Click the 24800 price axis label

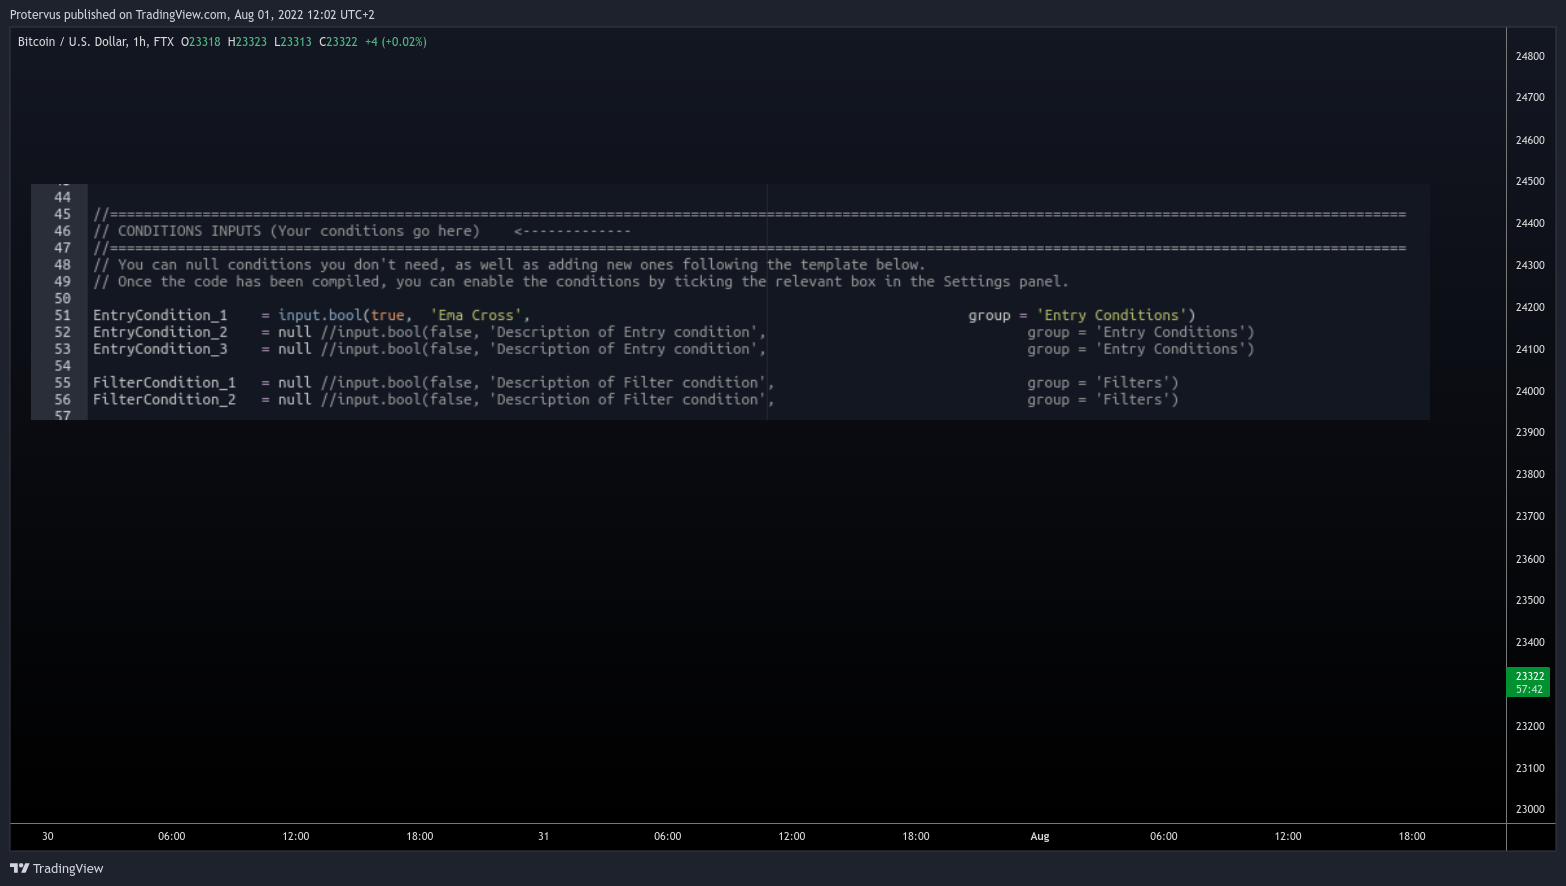tap(1530, 57)
